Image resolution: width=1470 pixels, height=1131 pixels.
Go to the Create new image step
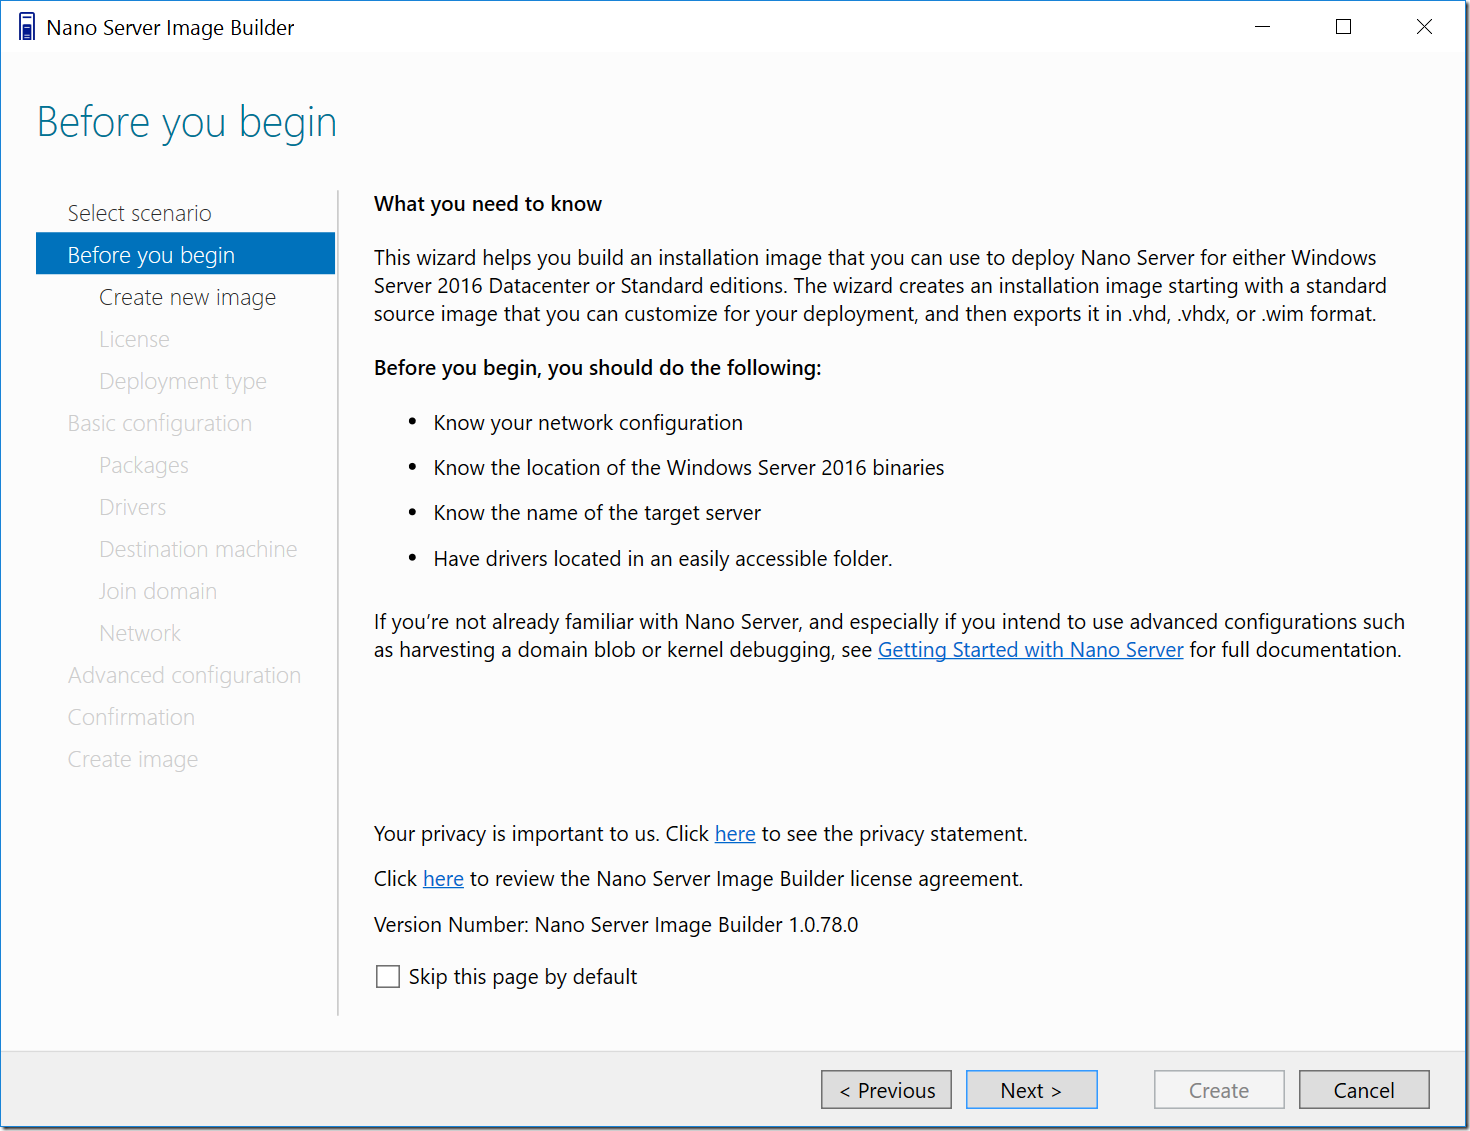coord(188,297)
